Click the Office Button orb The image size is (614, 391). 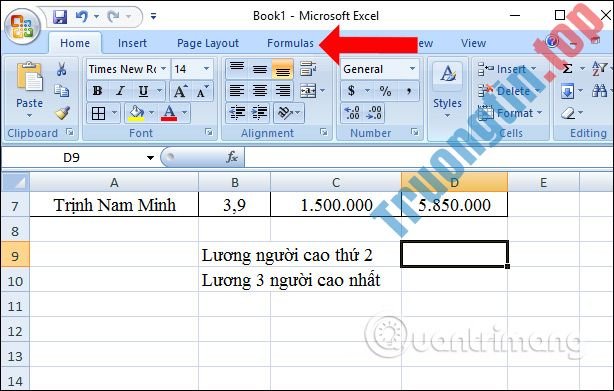pos(22,26)
